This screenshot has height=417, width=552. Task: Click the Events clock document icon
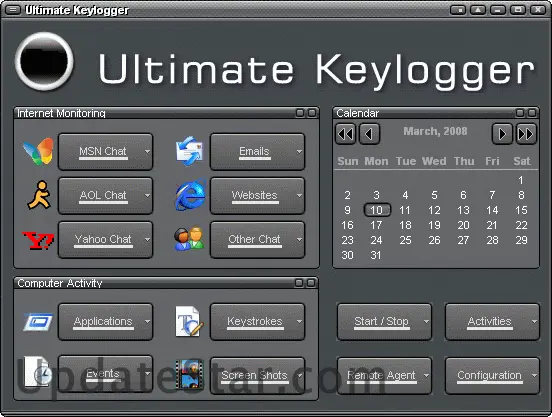click(37, 372)
